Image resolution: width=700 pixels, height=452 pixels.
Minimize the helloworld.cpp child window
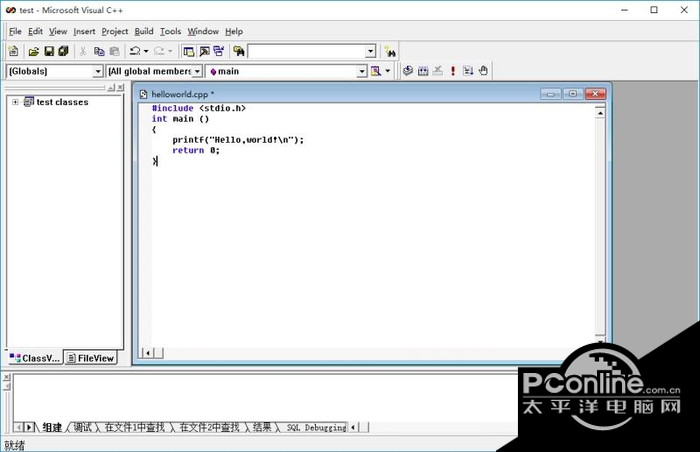tap(550, 94)
